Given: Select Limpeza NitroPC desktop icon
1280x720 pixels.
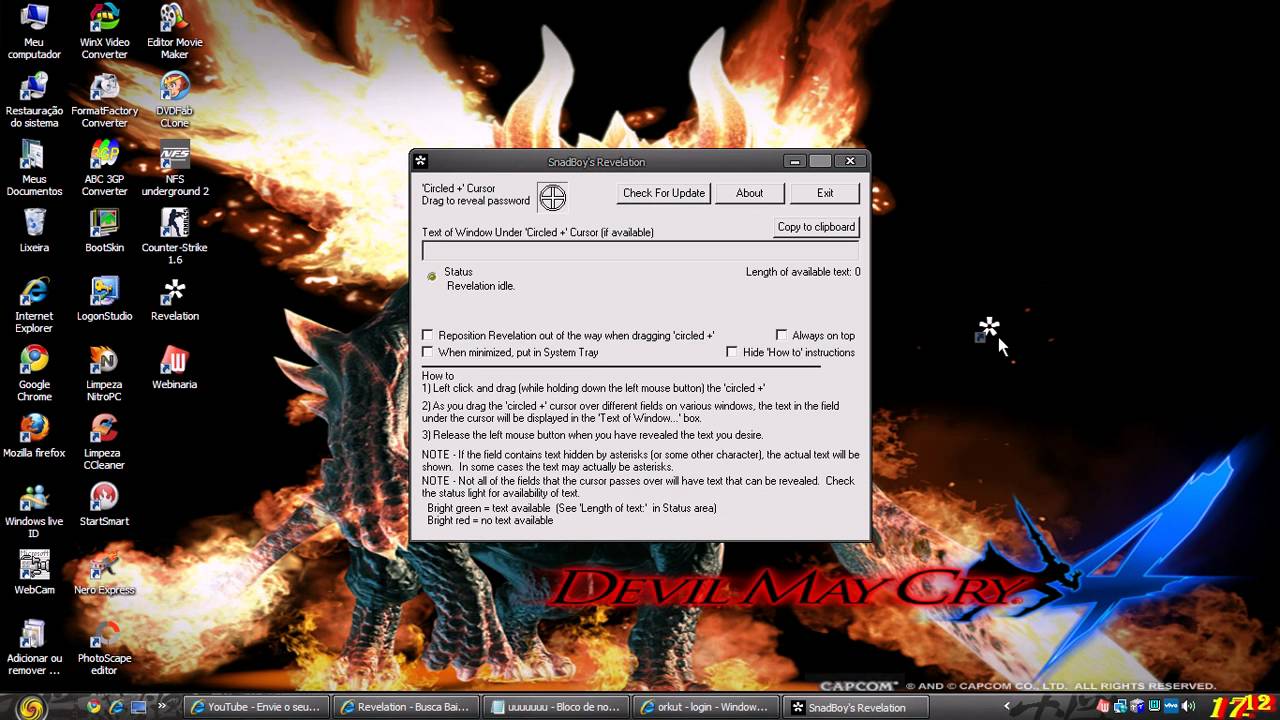Looking at the screenshot, I should 104,373.
